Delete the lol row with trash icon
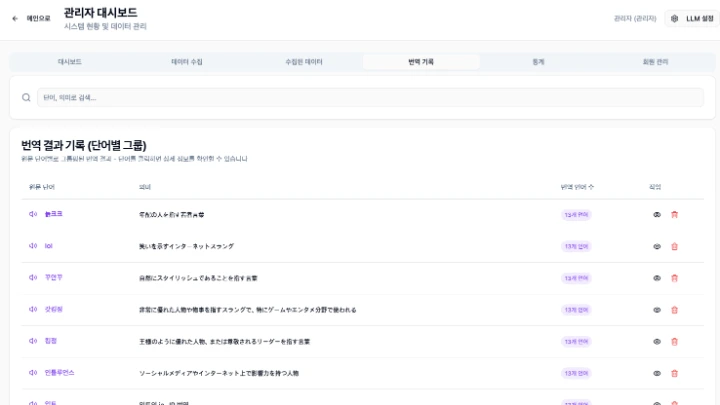This screenshot has height=405, width=720. click(x=675, y=247)
